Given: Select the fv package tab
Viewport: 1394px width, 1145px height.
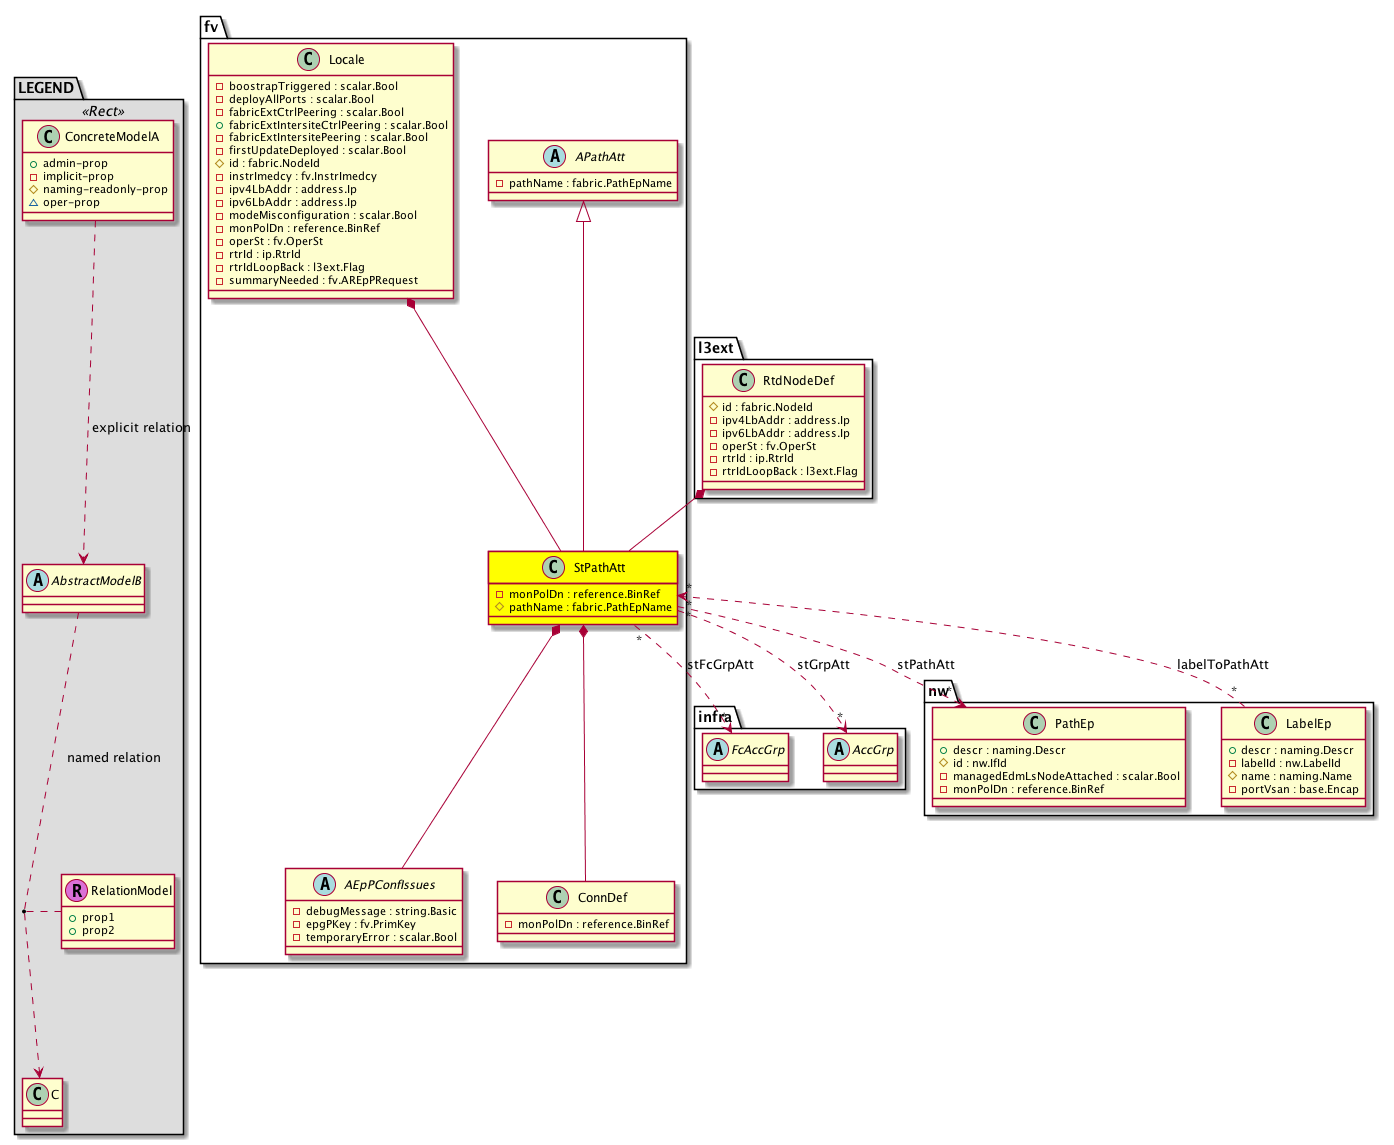Looking at the screenshot, I should point(211,27).
